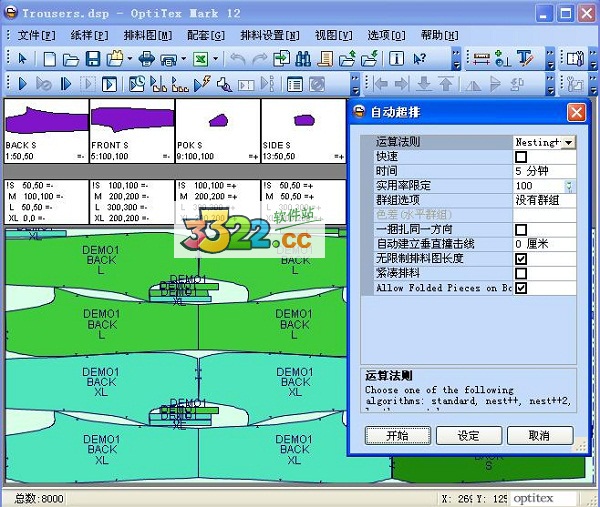Click the 设定 button
Screen dimensions: 600x507
(469, 435)
